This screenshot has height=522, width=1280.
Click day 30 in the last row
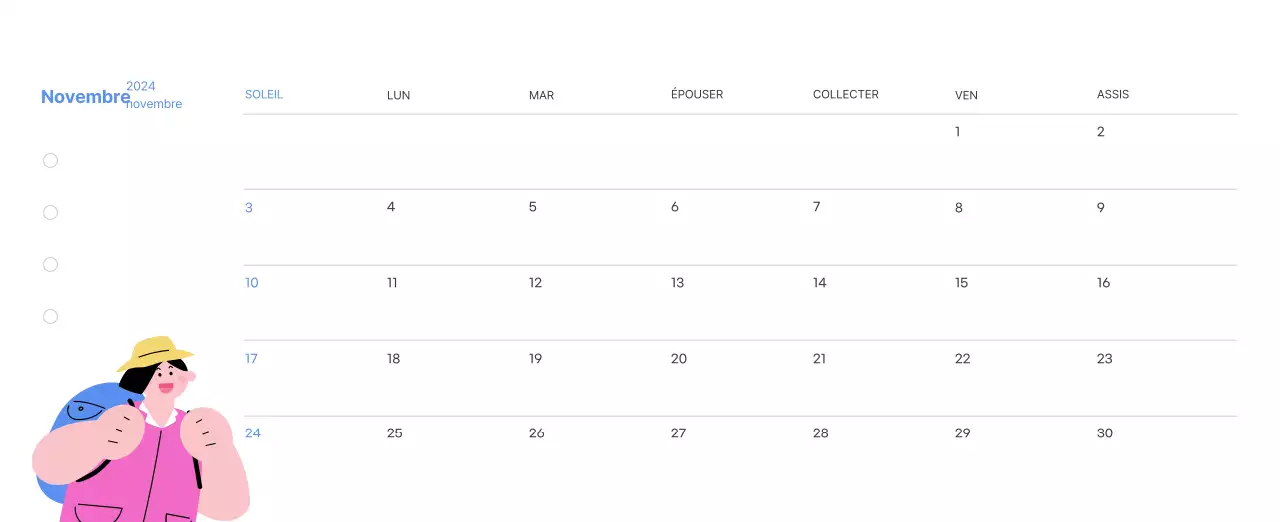coord(1105,433)
